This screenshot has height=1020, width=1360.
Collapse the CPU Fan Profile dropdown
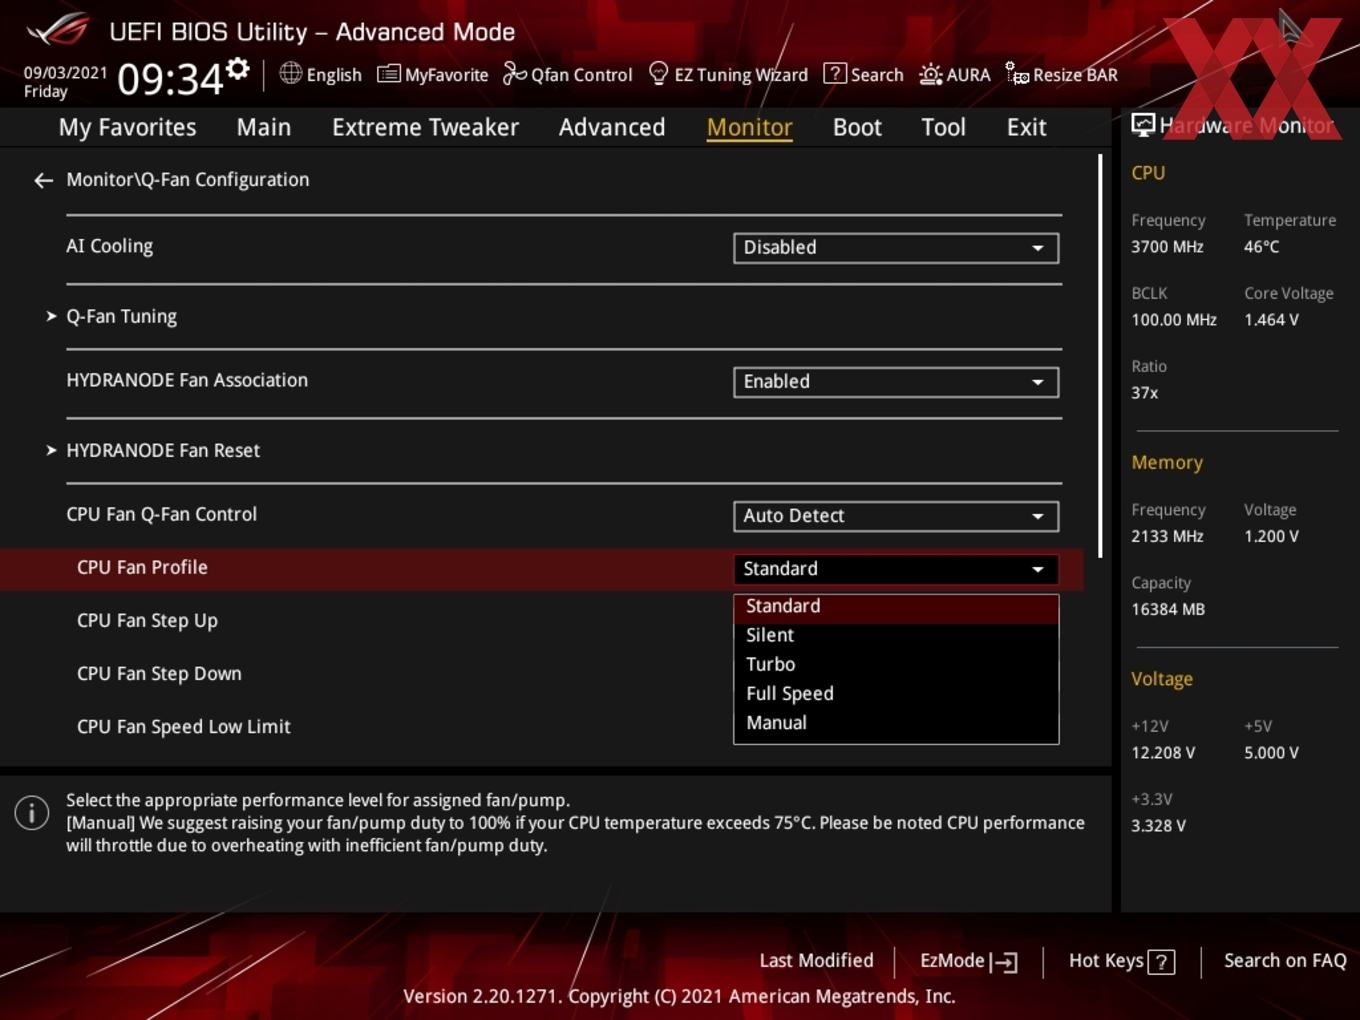[896, 569]
